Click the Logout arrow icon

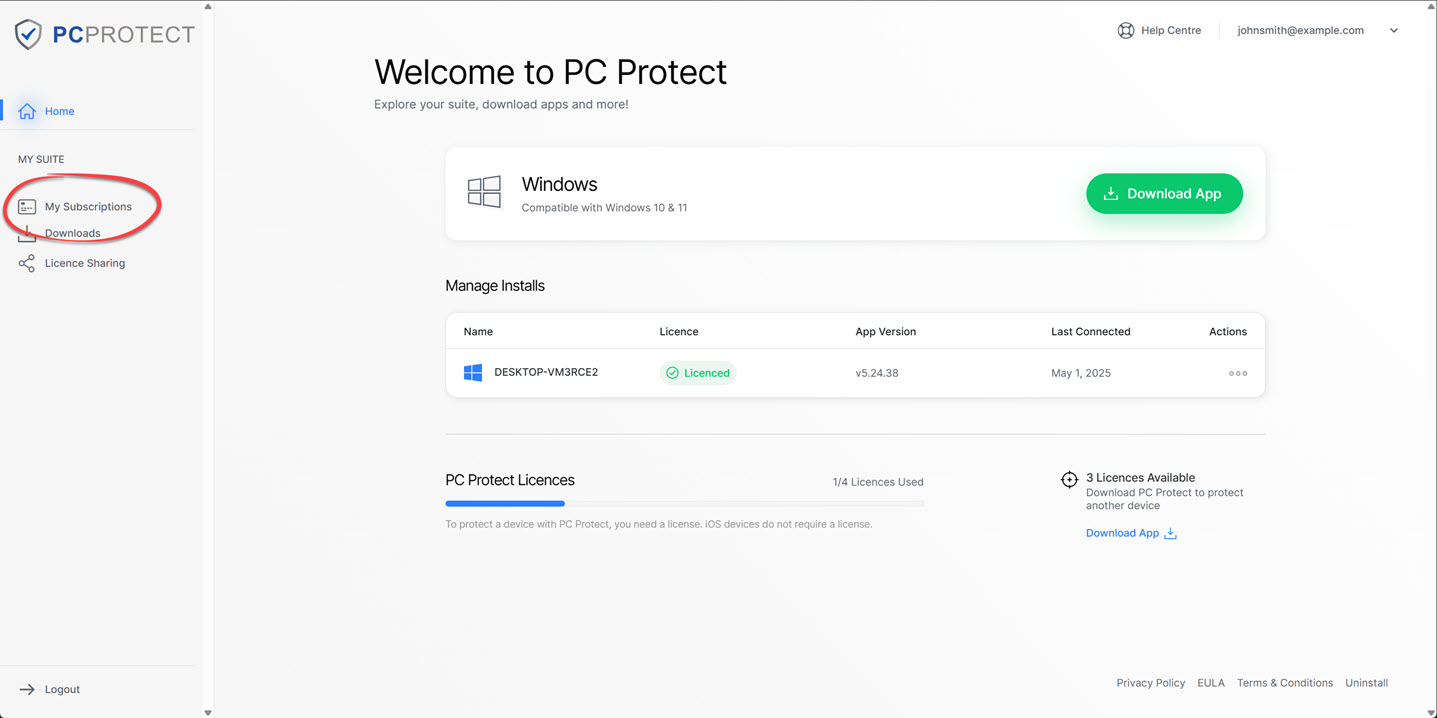pyautogui.click(x=27, y=690)
